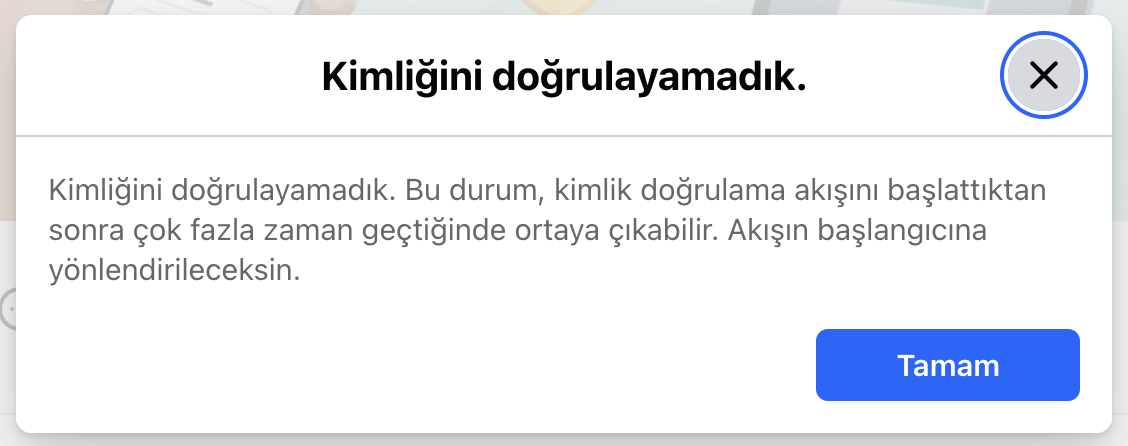Image resolution: width=1128 pixels, height=446 pixels.
Task: Close the identity verification dialog with X
Action: point(1043,75)
